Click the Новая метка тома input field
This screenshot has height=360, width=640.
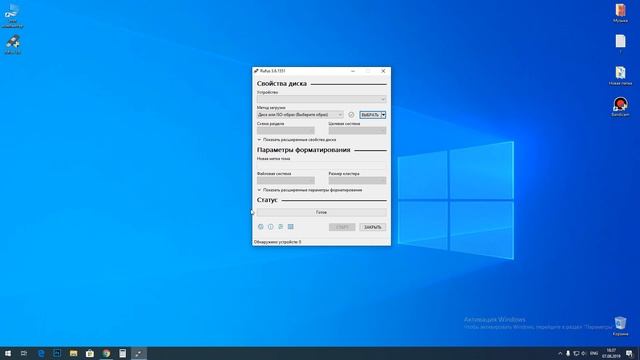[322, 165]
